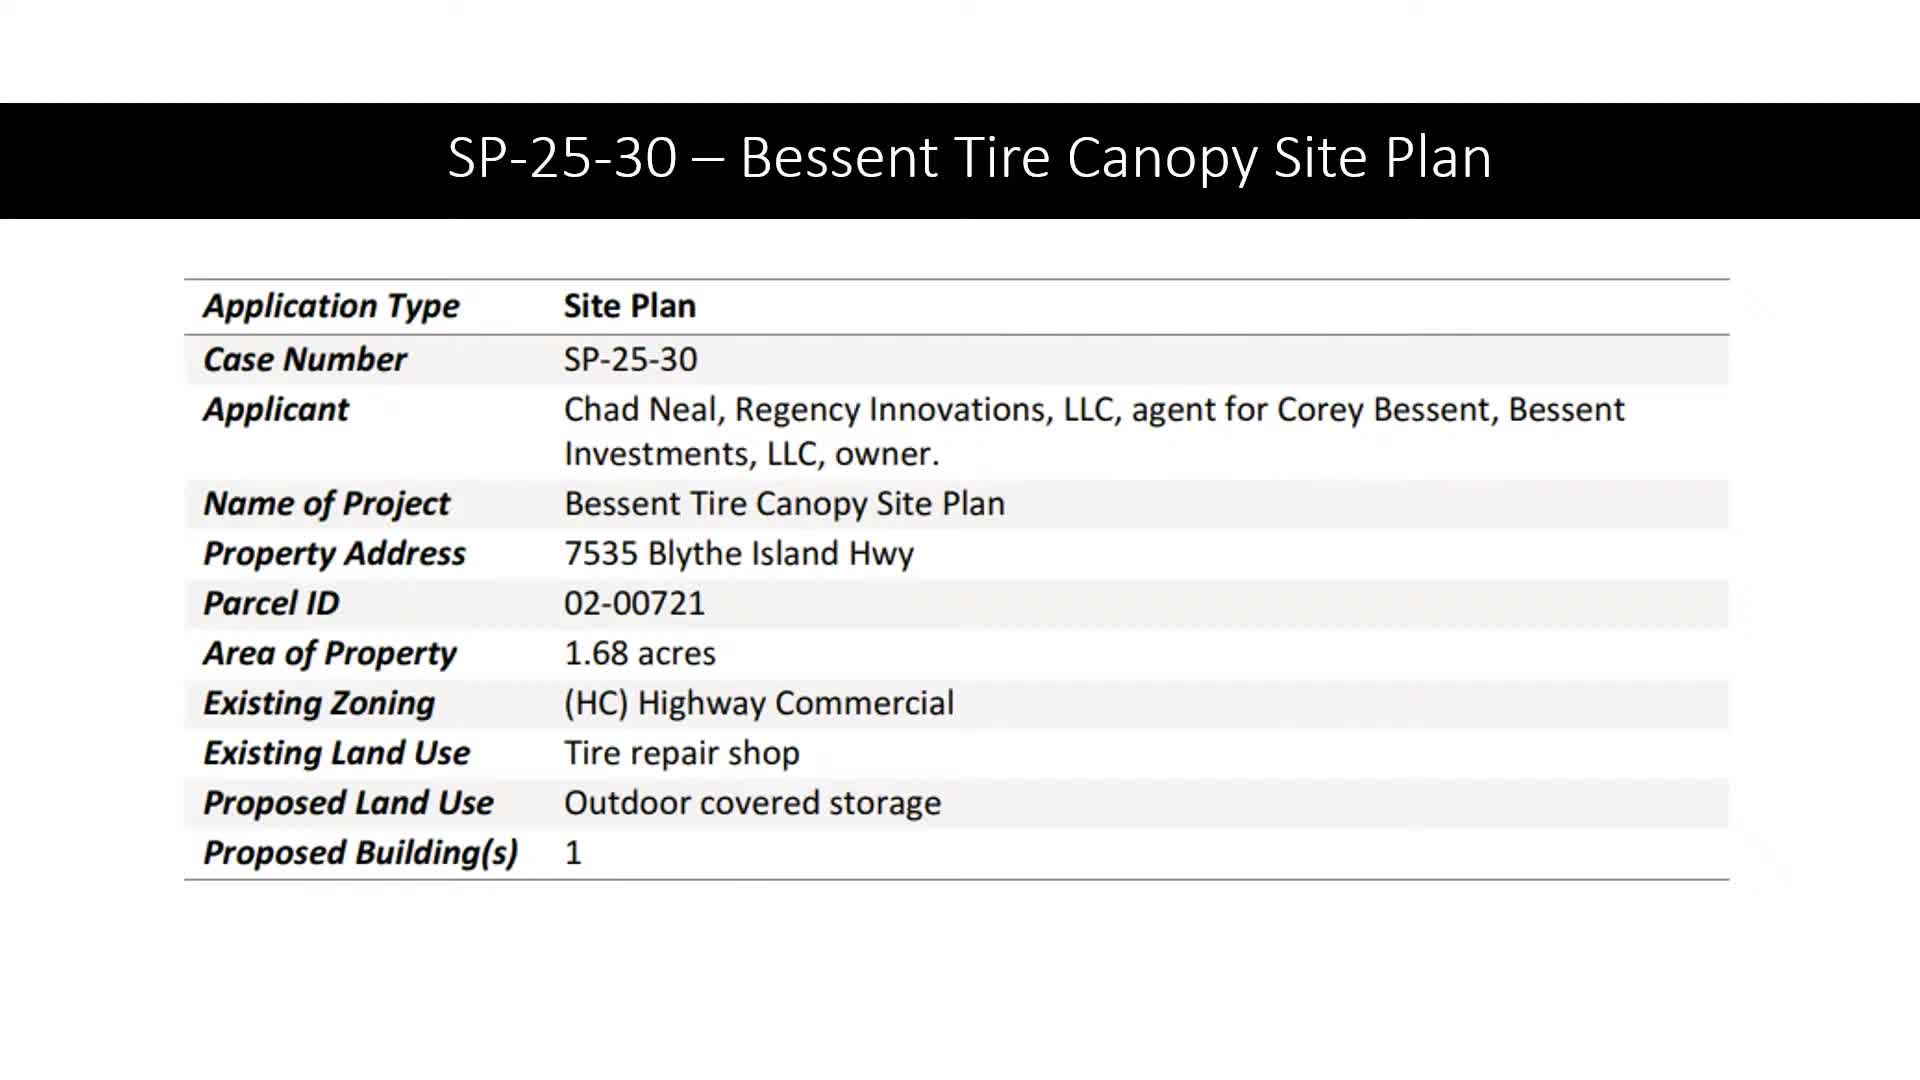The width and height of the screenshot is (1920, 1080).
Task: Click the Property Address label
Action: (x=334, y=553)
